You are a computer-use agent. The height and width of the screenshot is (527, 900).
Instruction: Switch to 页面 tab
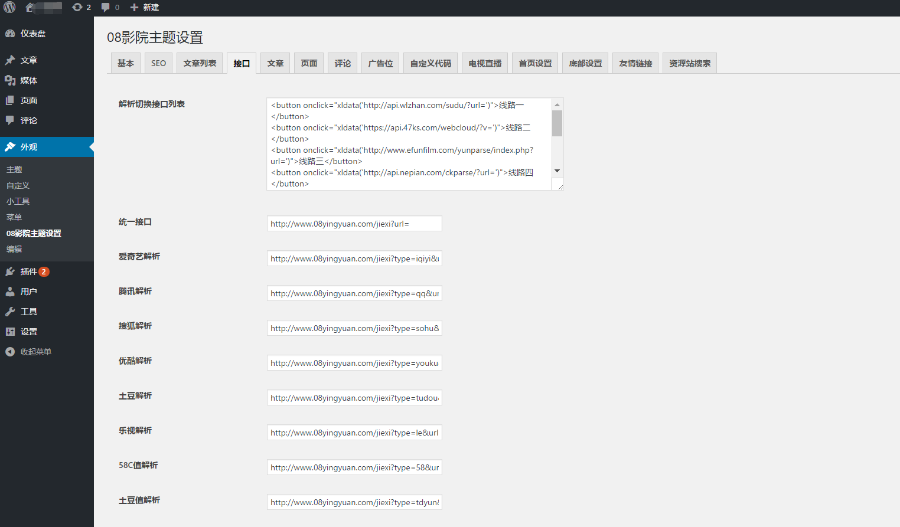click(x=309, y=63)
